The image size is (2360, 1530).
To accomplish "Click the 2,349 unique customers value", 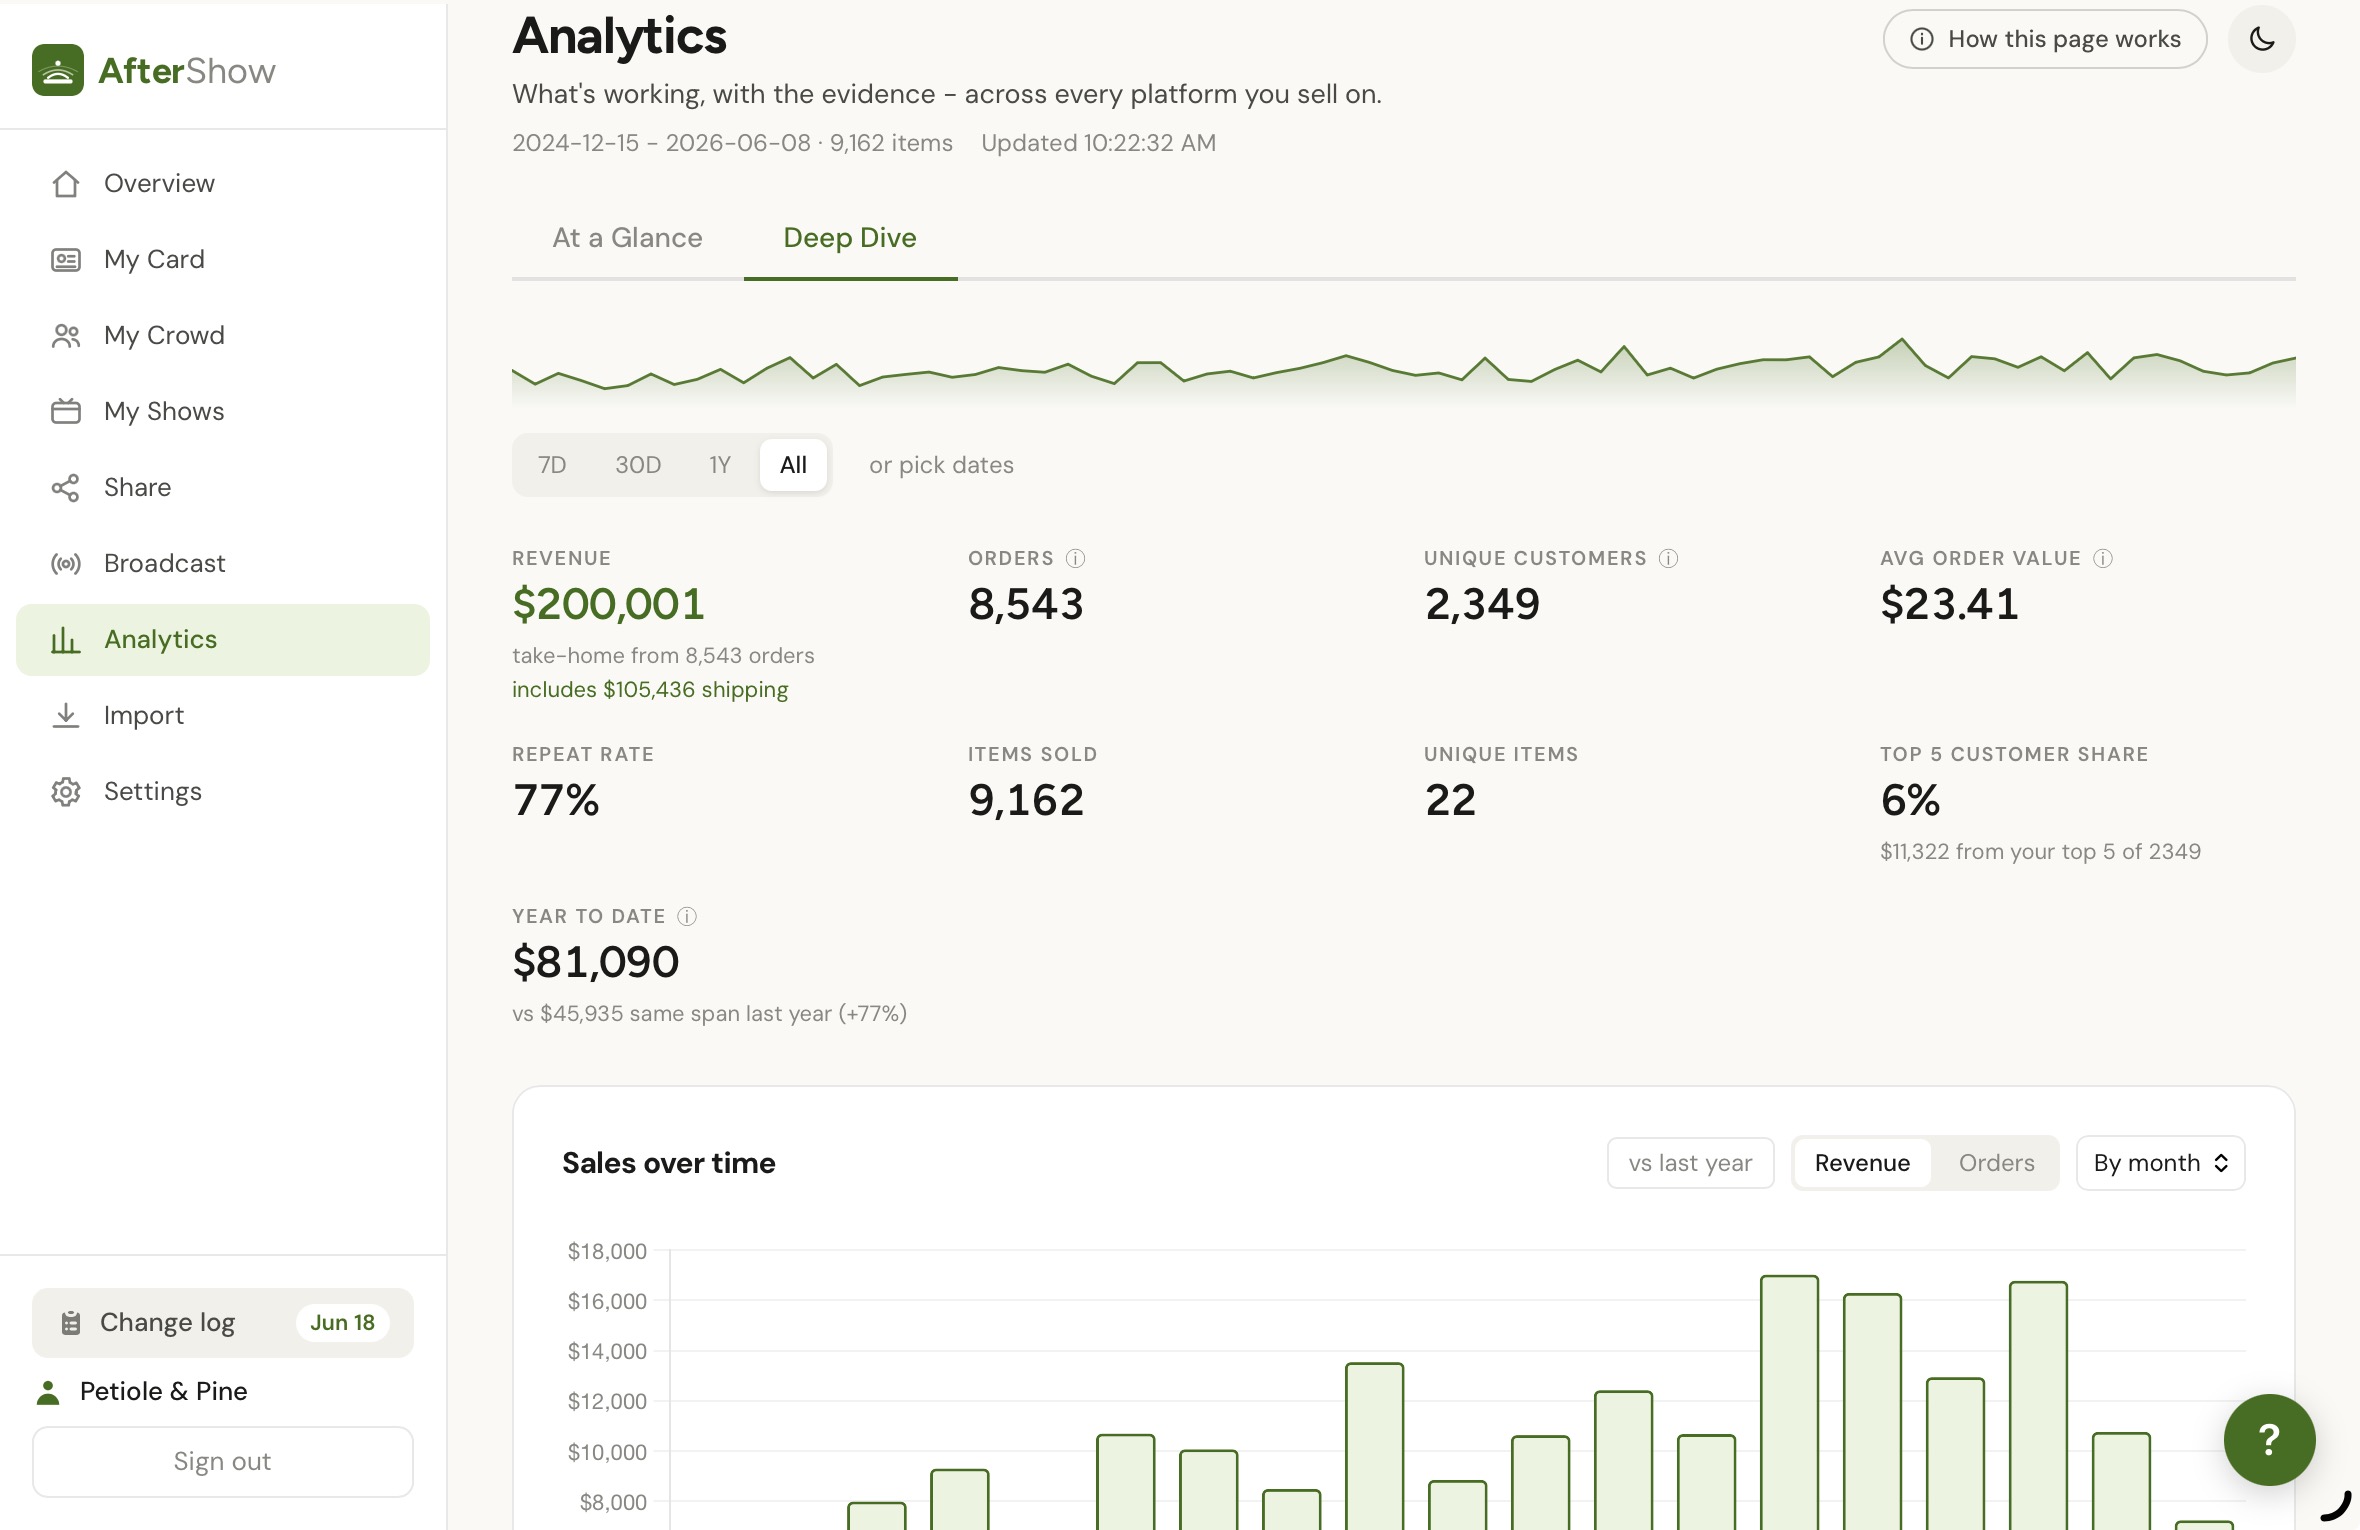I will point(1482,604).
